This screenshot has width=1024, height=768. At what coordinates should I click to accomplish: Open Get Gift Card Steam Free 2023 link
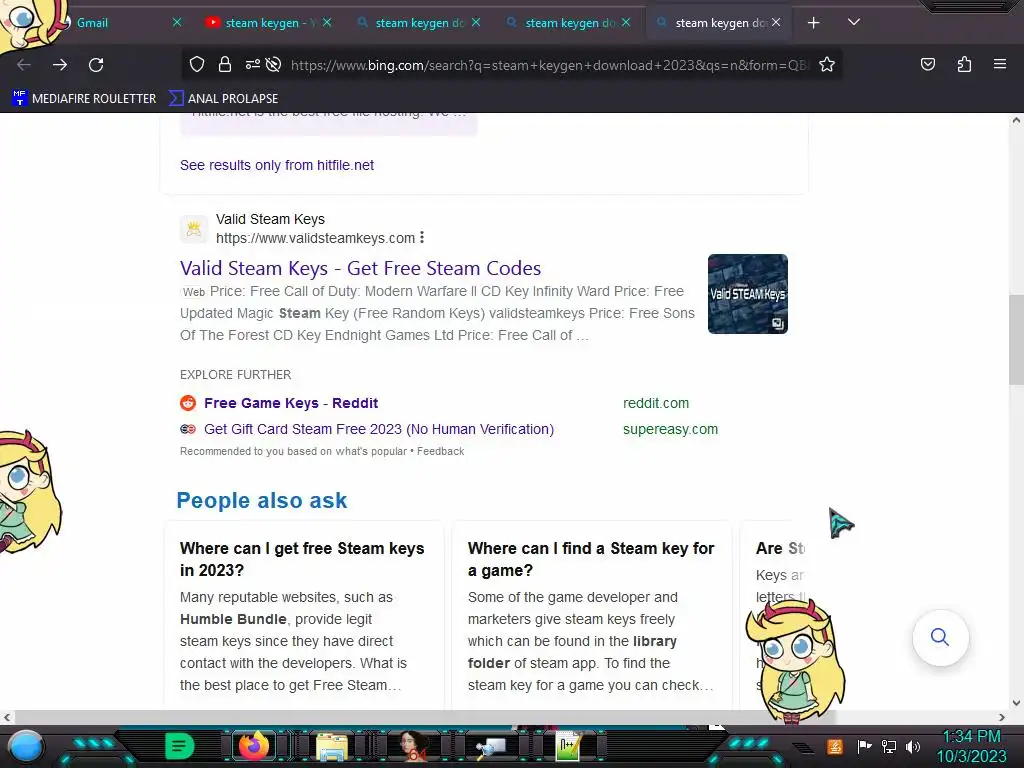click(379, 429)
